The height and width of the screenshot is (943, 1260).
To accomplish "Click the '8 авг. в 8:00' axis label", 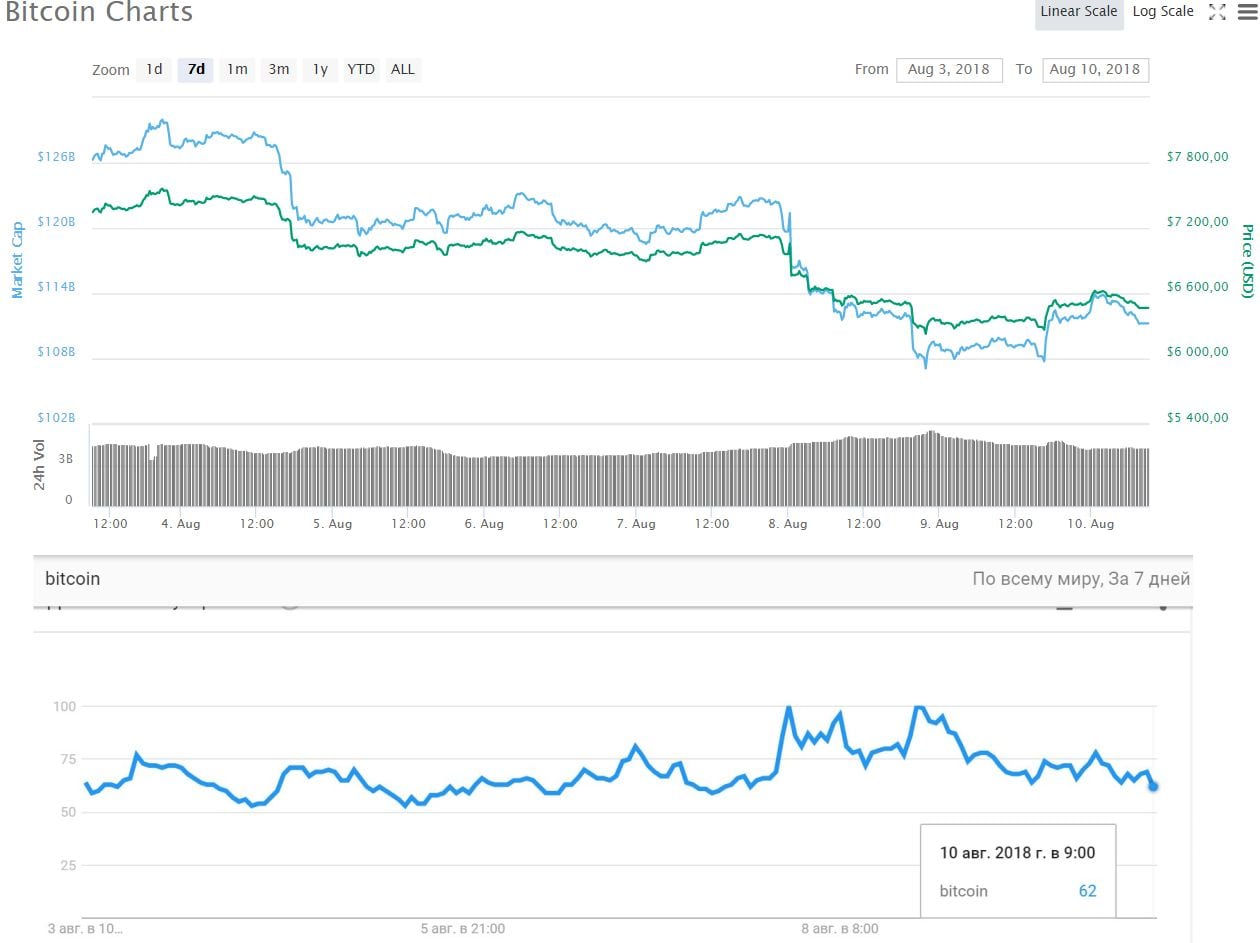I will pos(840,929).
